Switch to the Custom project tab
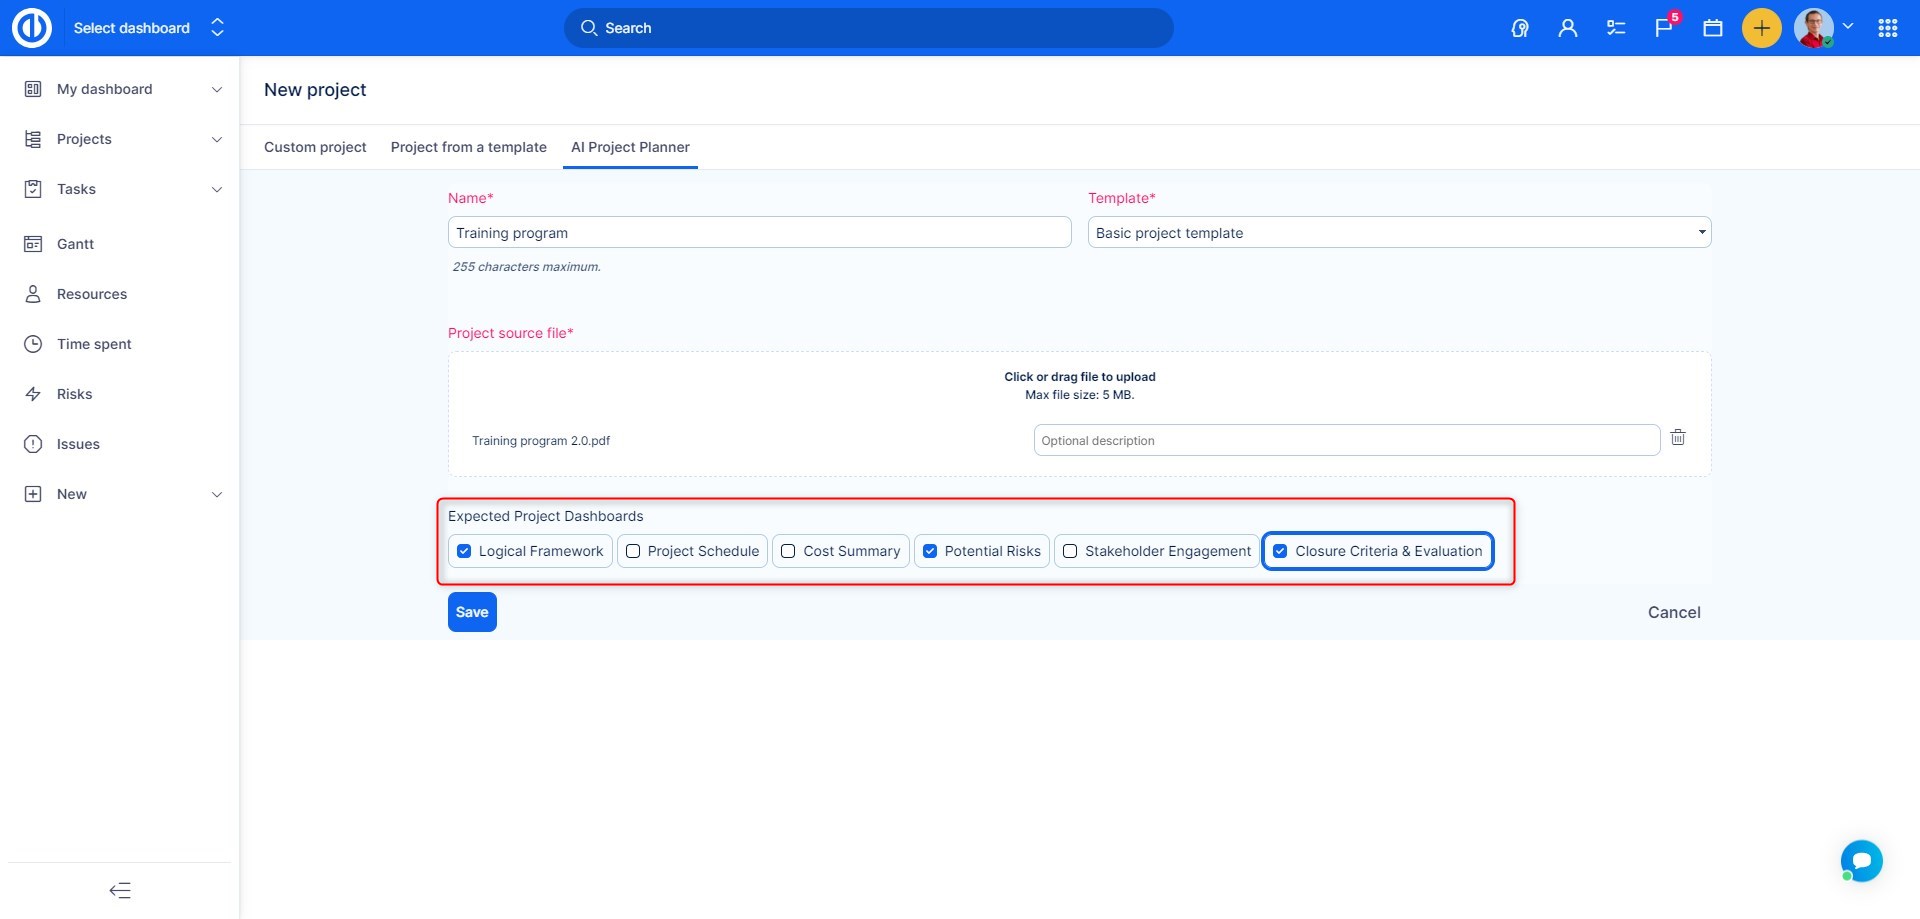1920x919 pixels. 315,147
